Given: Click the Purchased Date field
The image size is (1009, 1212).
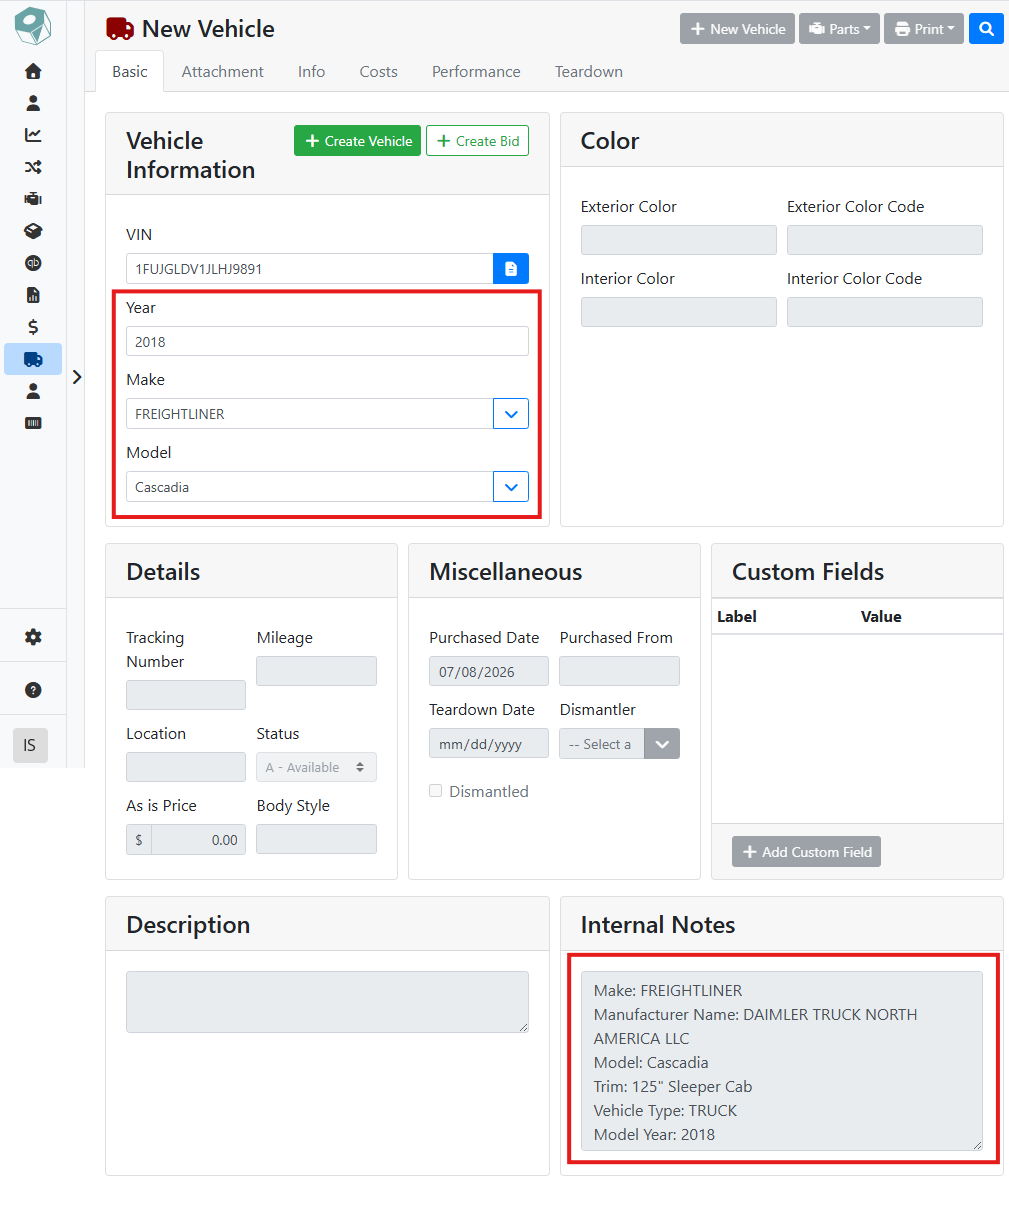Looking at the screenshot, I should click(x=489, y=671).
